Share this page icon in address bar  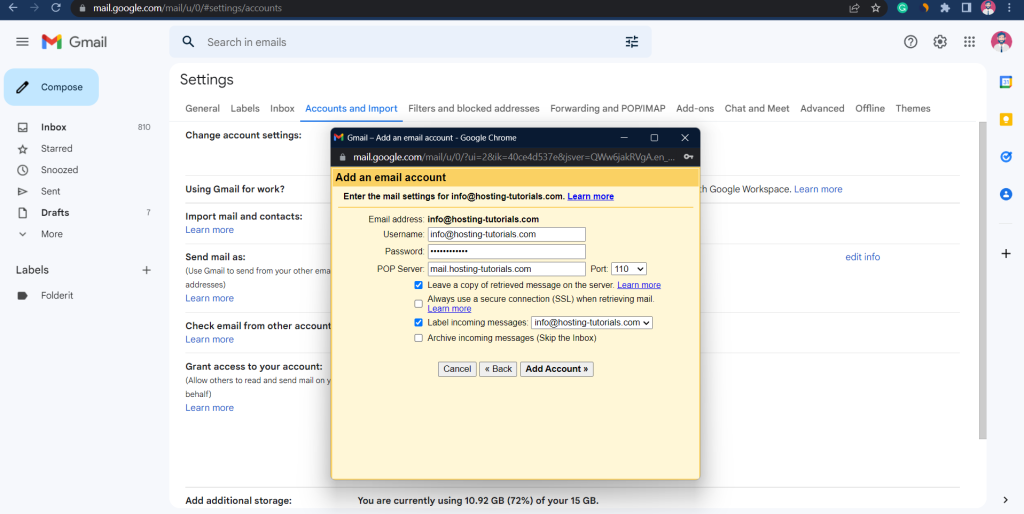point(854,8)
